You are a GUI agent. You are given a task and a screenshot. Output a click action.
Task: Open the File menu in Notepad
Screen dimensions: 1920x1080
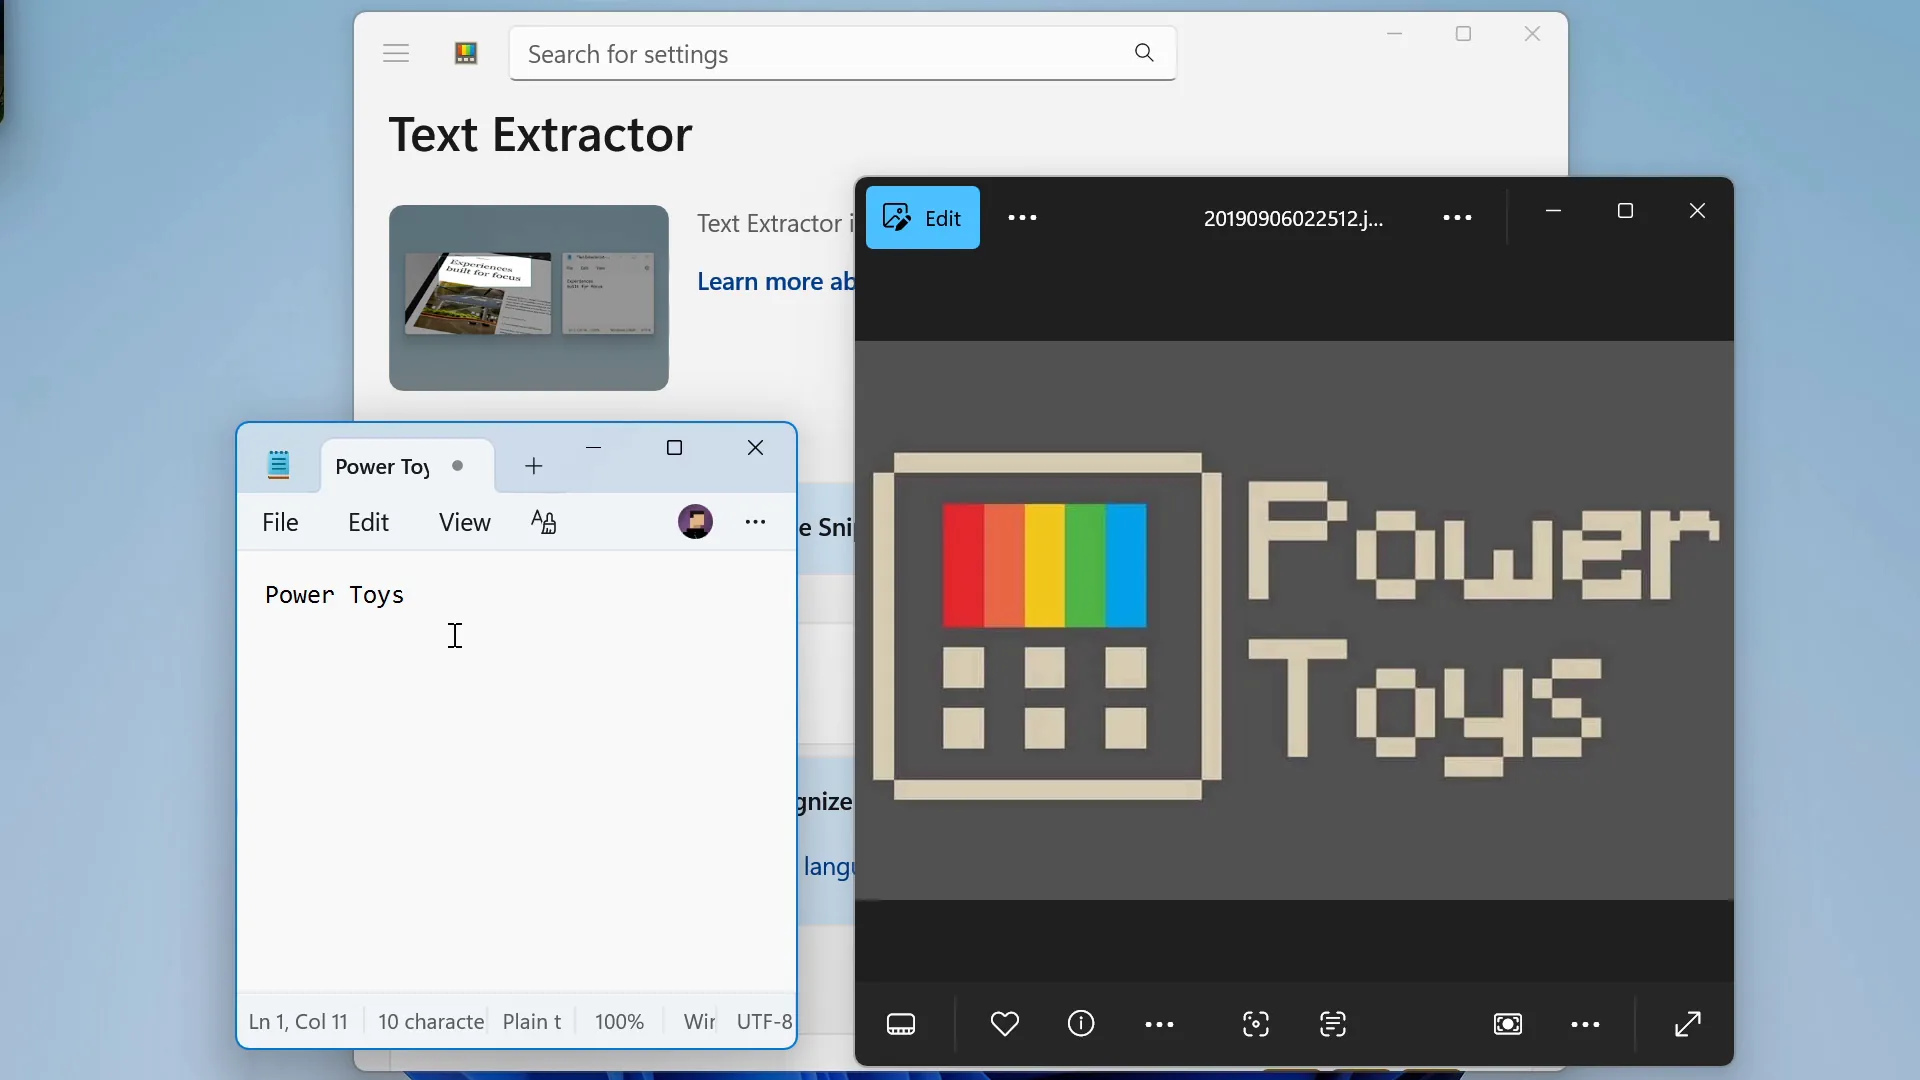coord(280,522)
